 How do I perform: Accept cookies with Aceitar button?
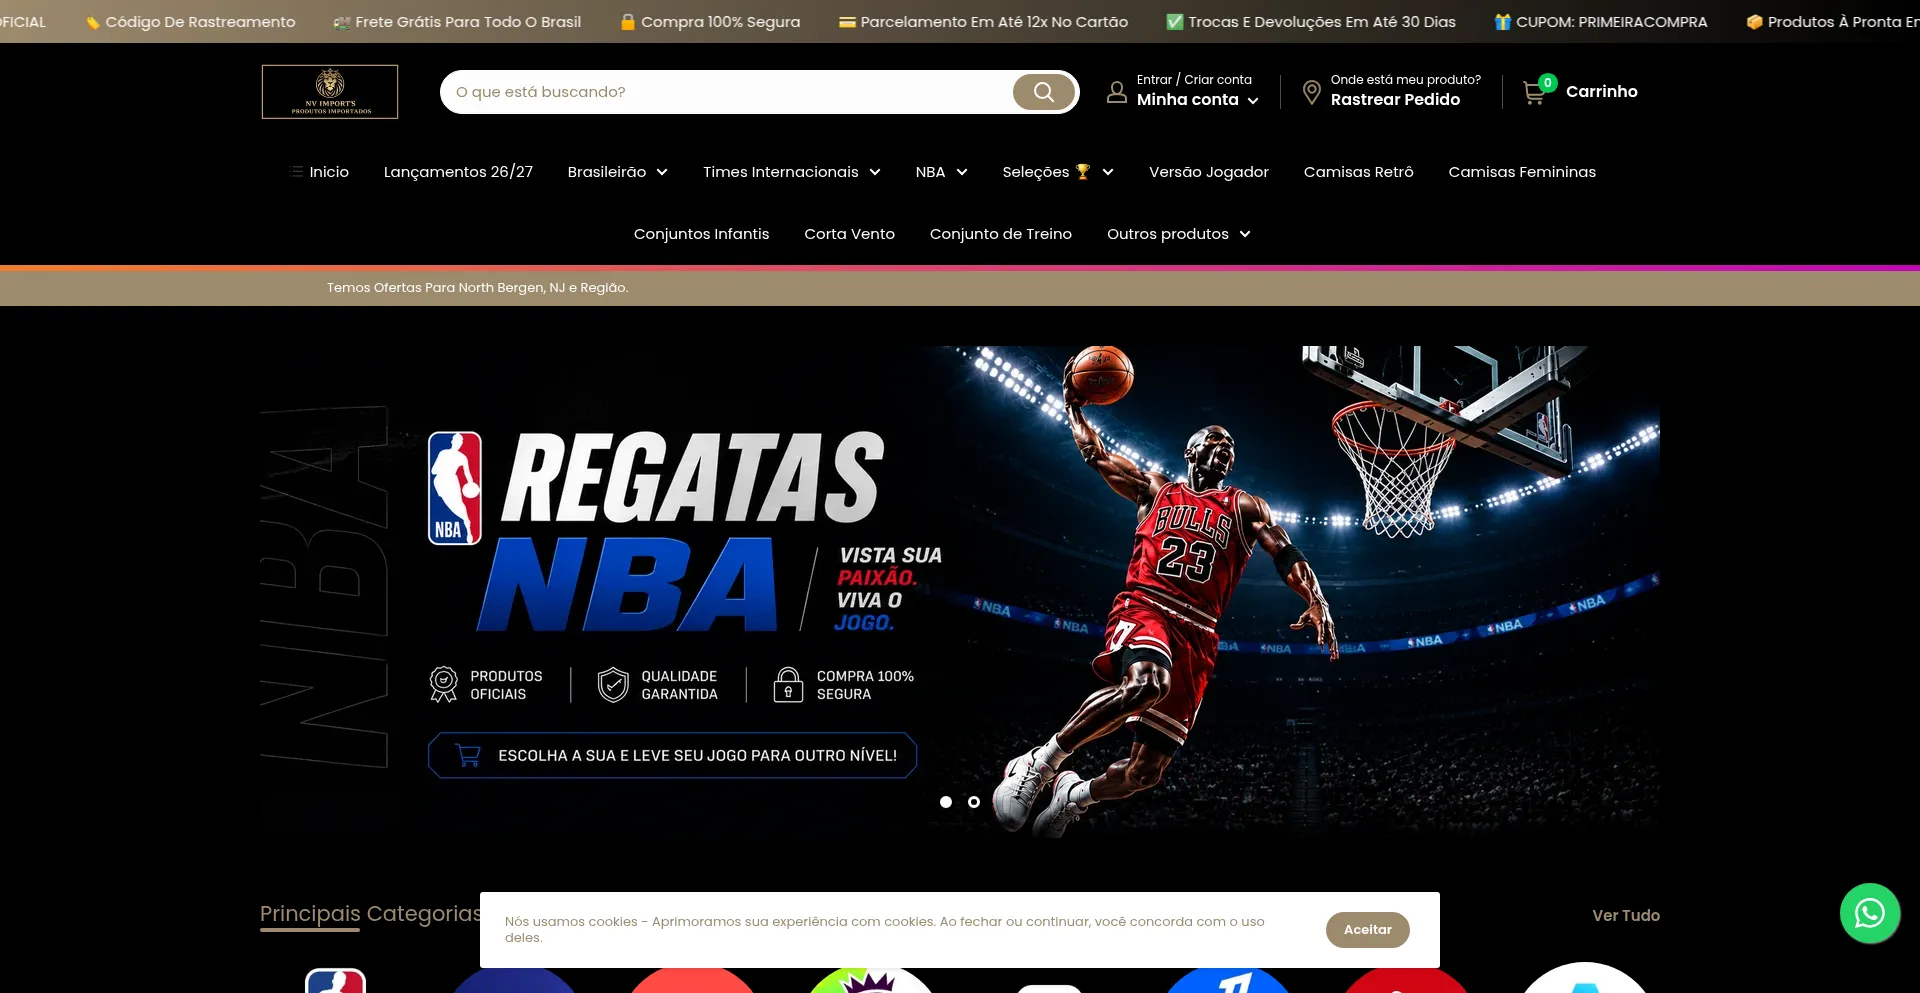coord(1367,930)
